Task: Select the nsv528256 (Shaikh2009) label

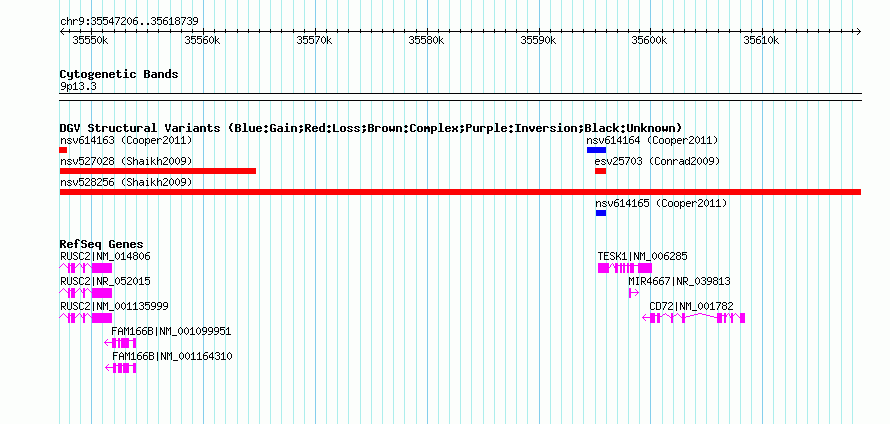Action: (x=126, y=183)
